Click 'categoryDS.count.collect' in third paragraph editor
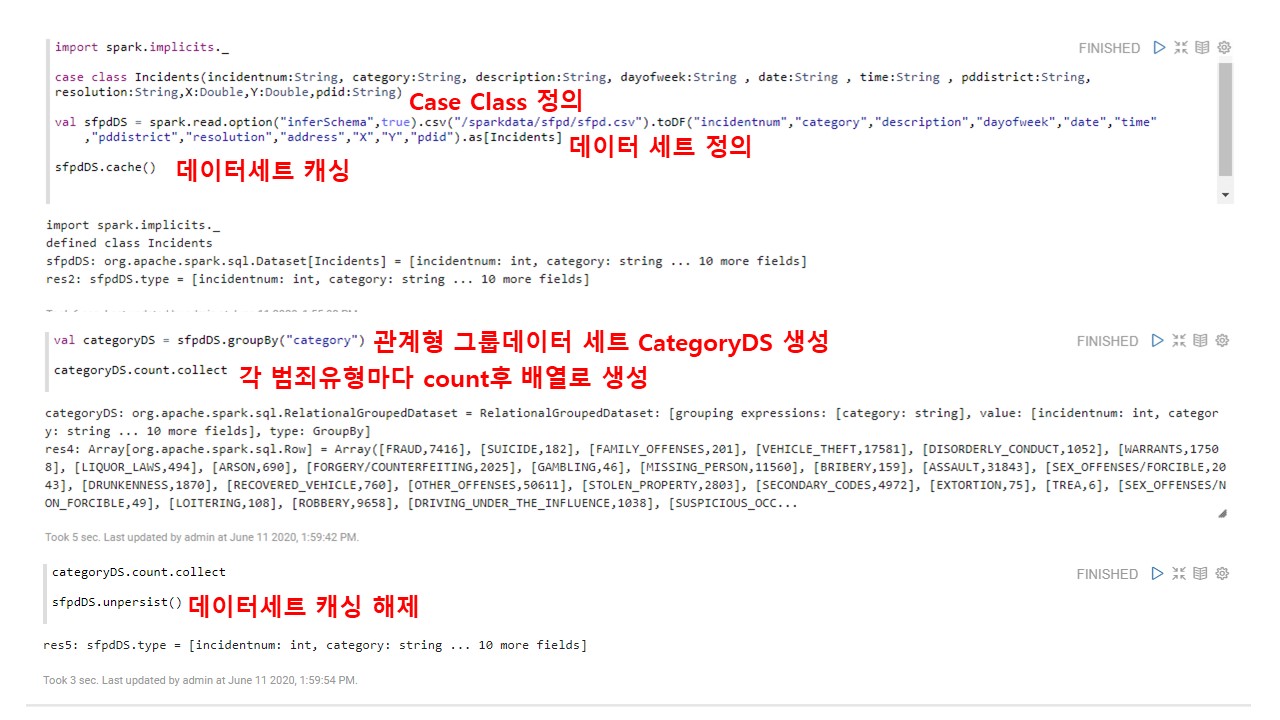 tap(139, 572)
